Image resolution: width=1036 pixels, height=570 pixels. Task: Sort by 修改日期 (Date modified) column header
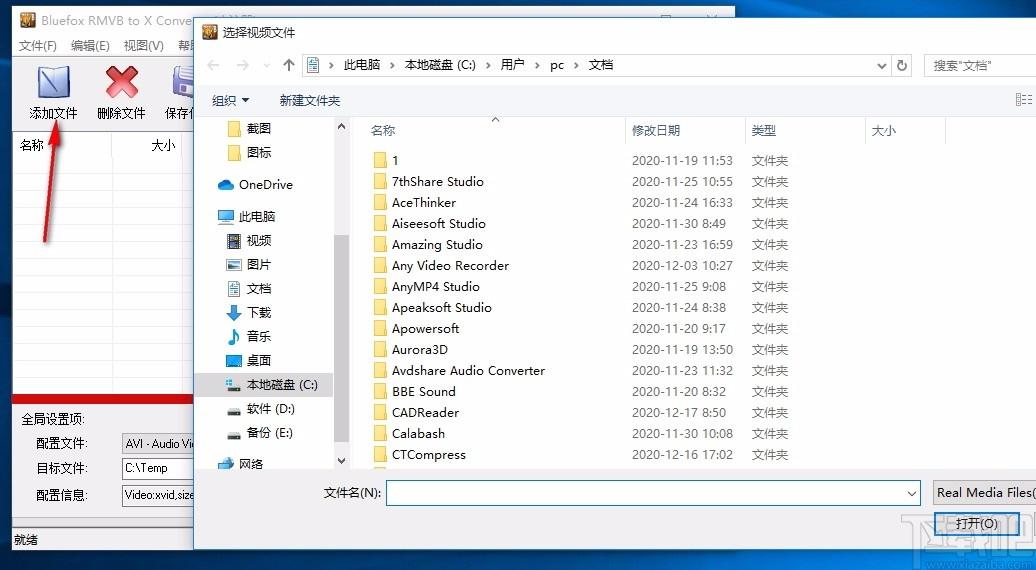[684, 131]
